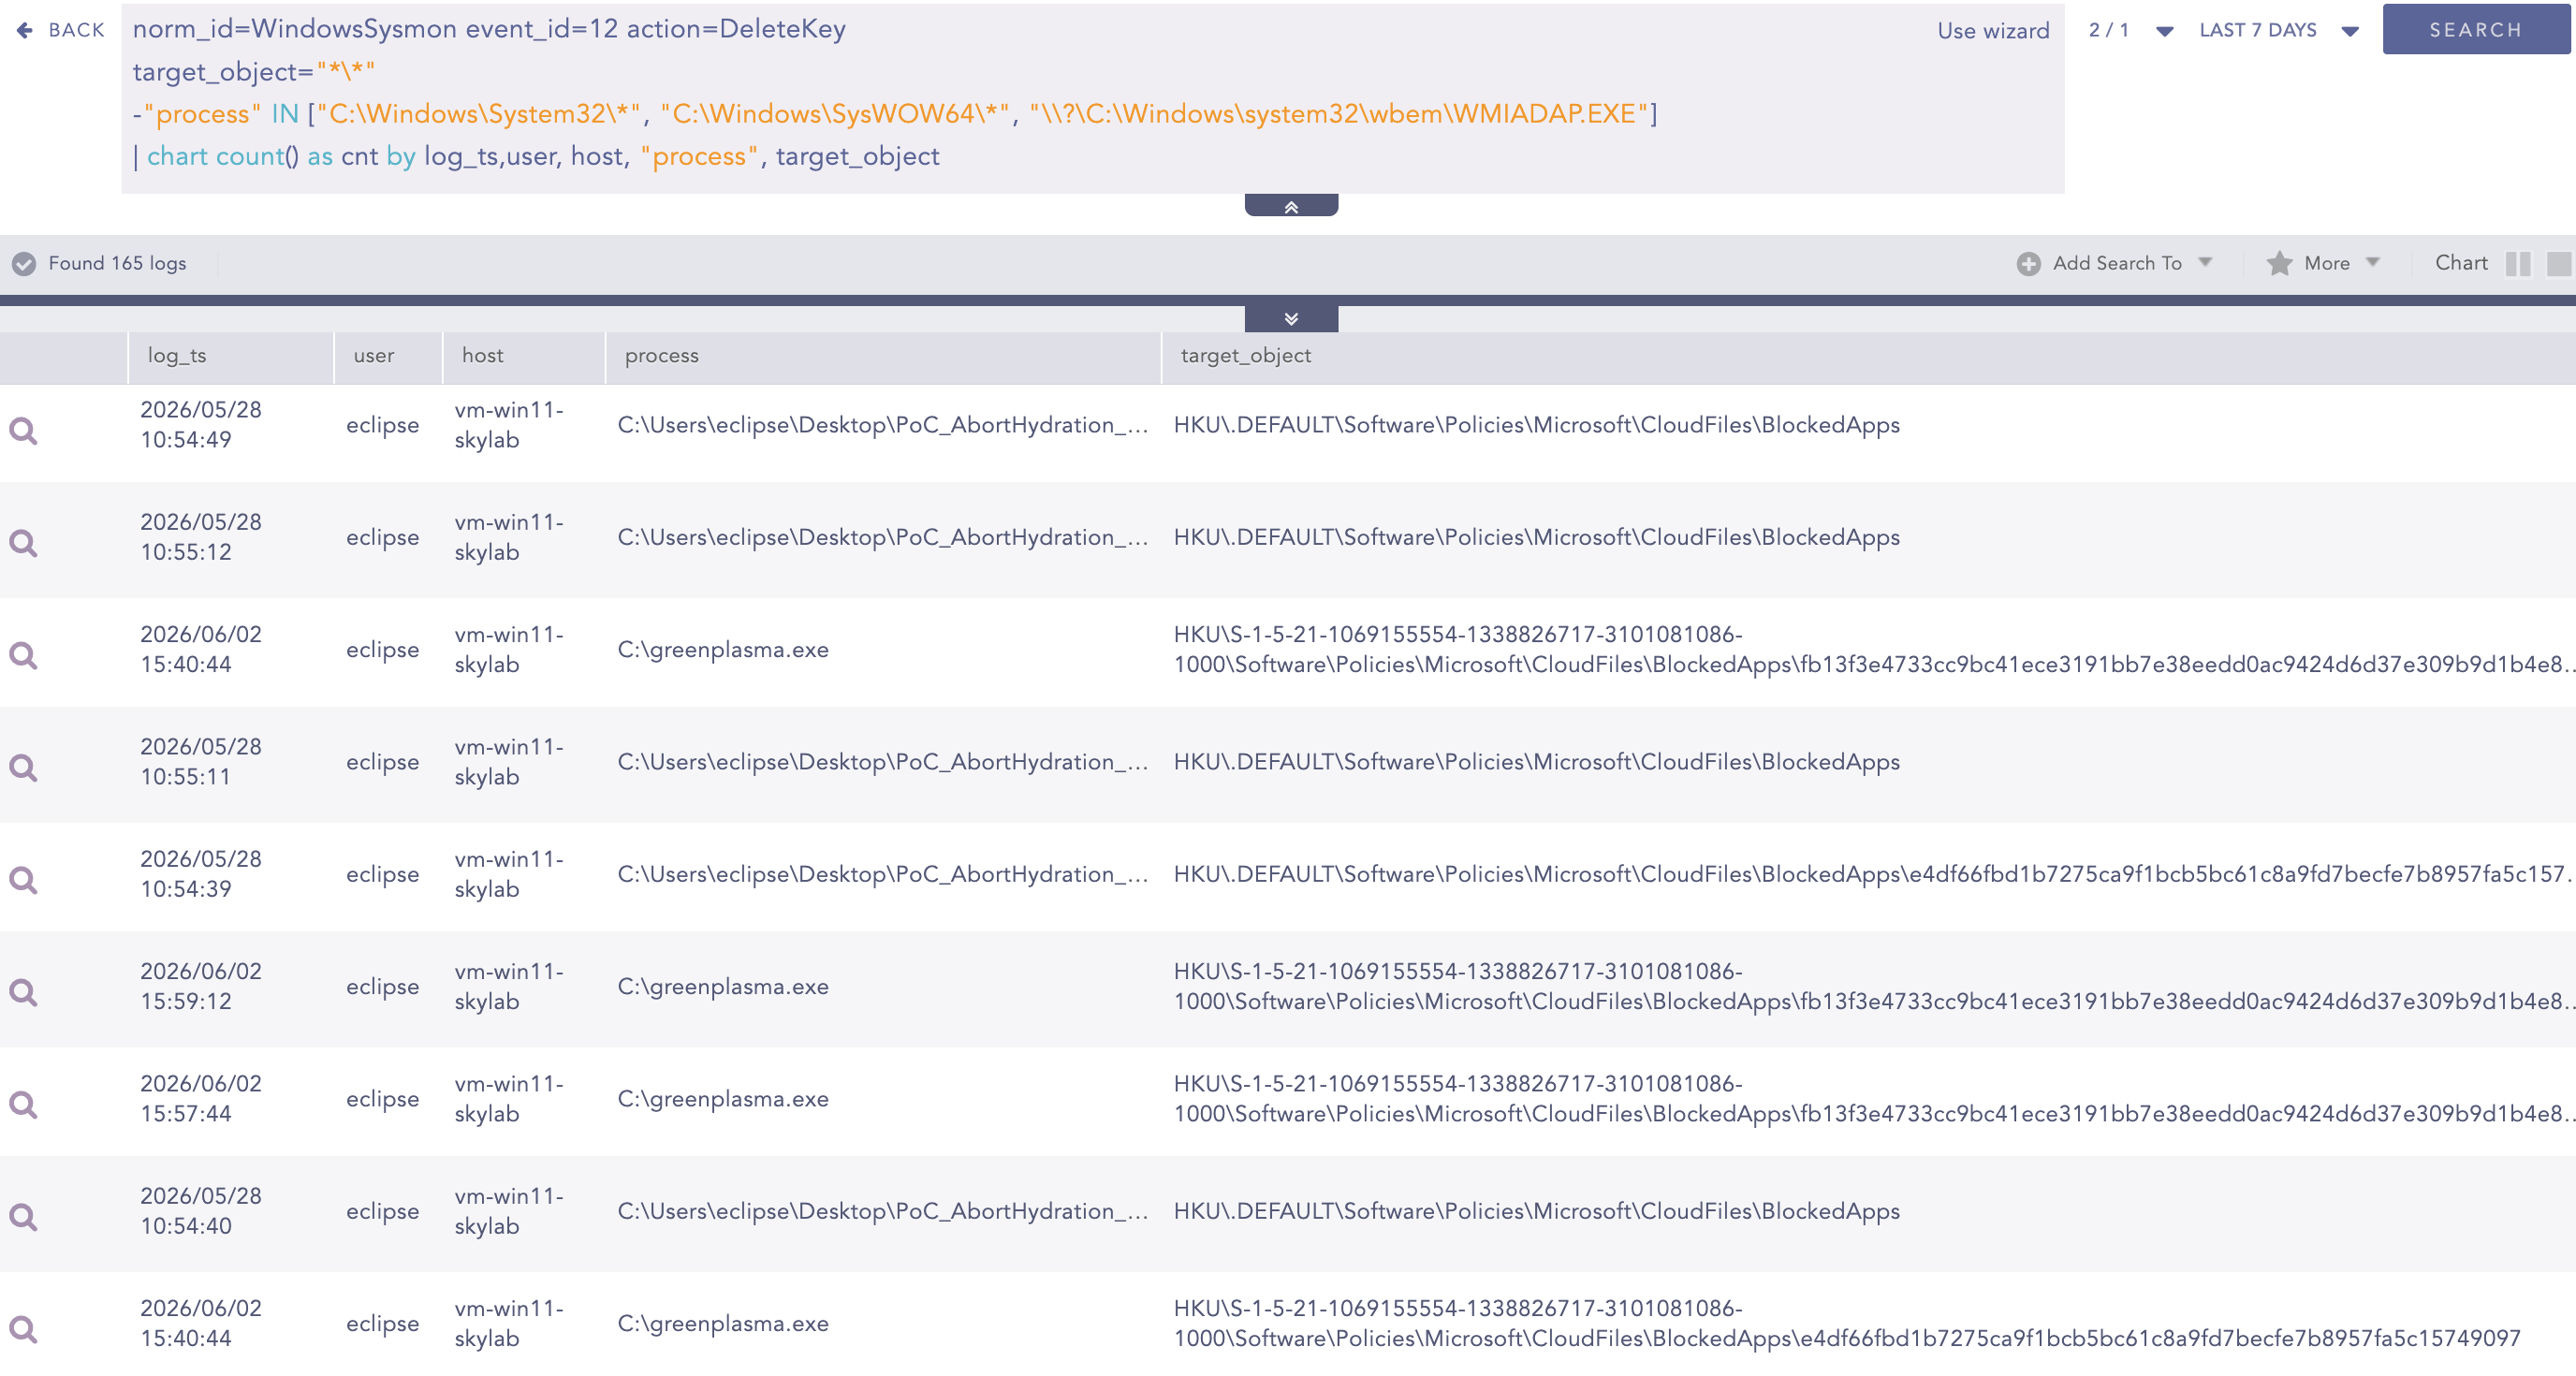Click the Add Search To label
Image resolution: width=2576 pixels, height=1376 pixels.
pos(2117,263)
